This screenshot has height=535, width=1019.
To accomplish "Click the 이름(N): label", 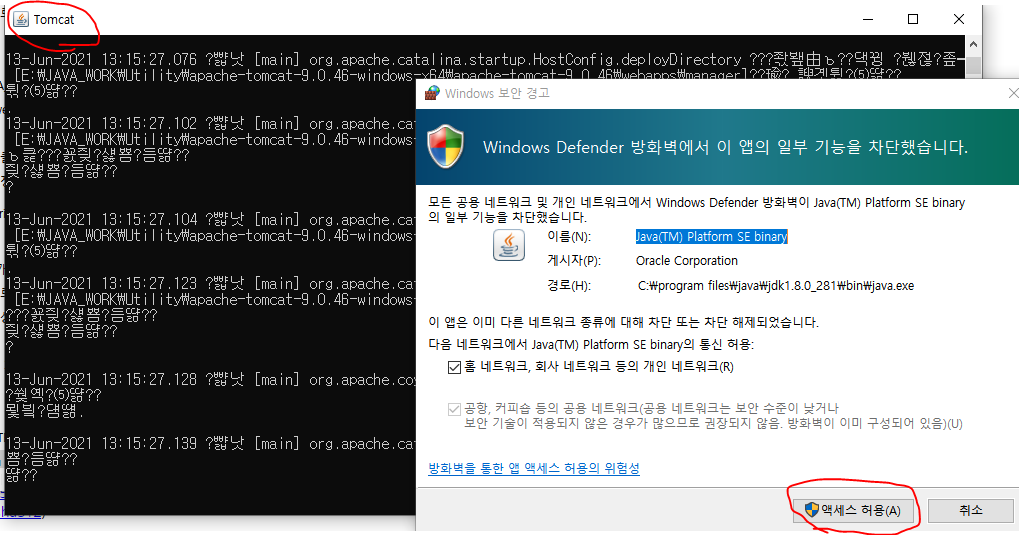I will pos(569,237).
